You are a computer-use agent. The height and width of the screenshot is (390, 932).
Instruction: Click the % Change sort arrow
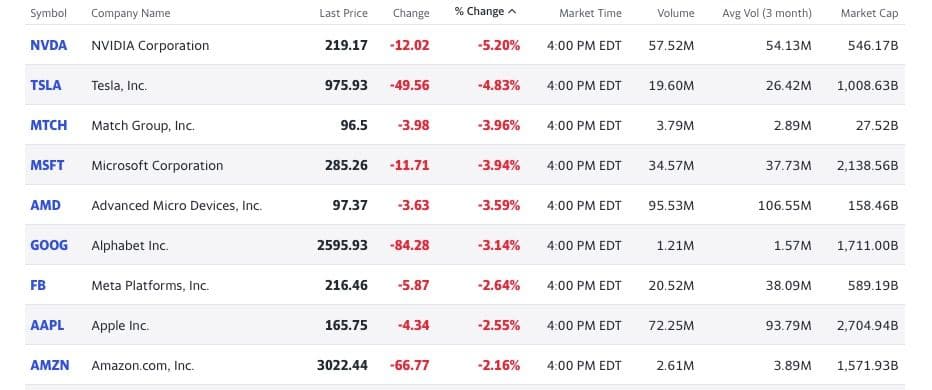tap(512, 11)
